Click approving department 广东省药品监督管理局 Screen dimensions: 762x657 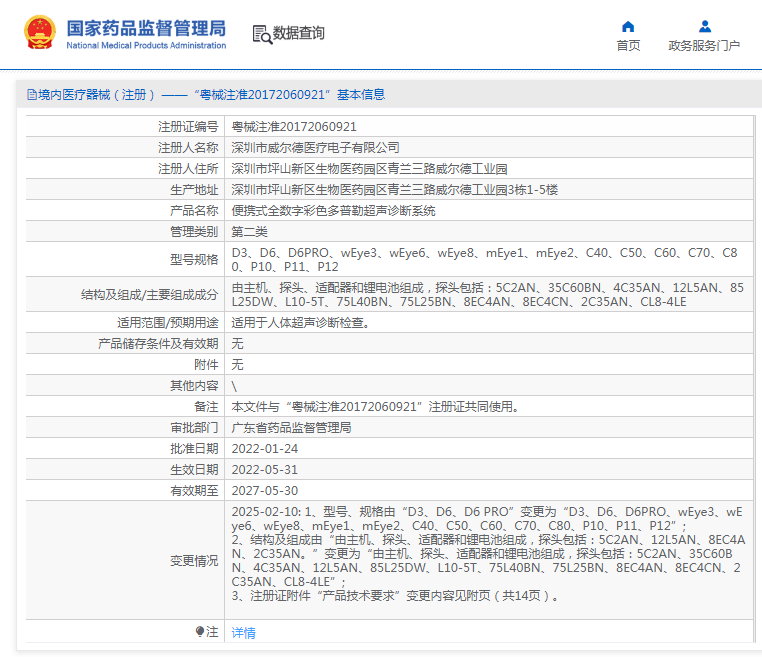tap(291, 428)
